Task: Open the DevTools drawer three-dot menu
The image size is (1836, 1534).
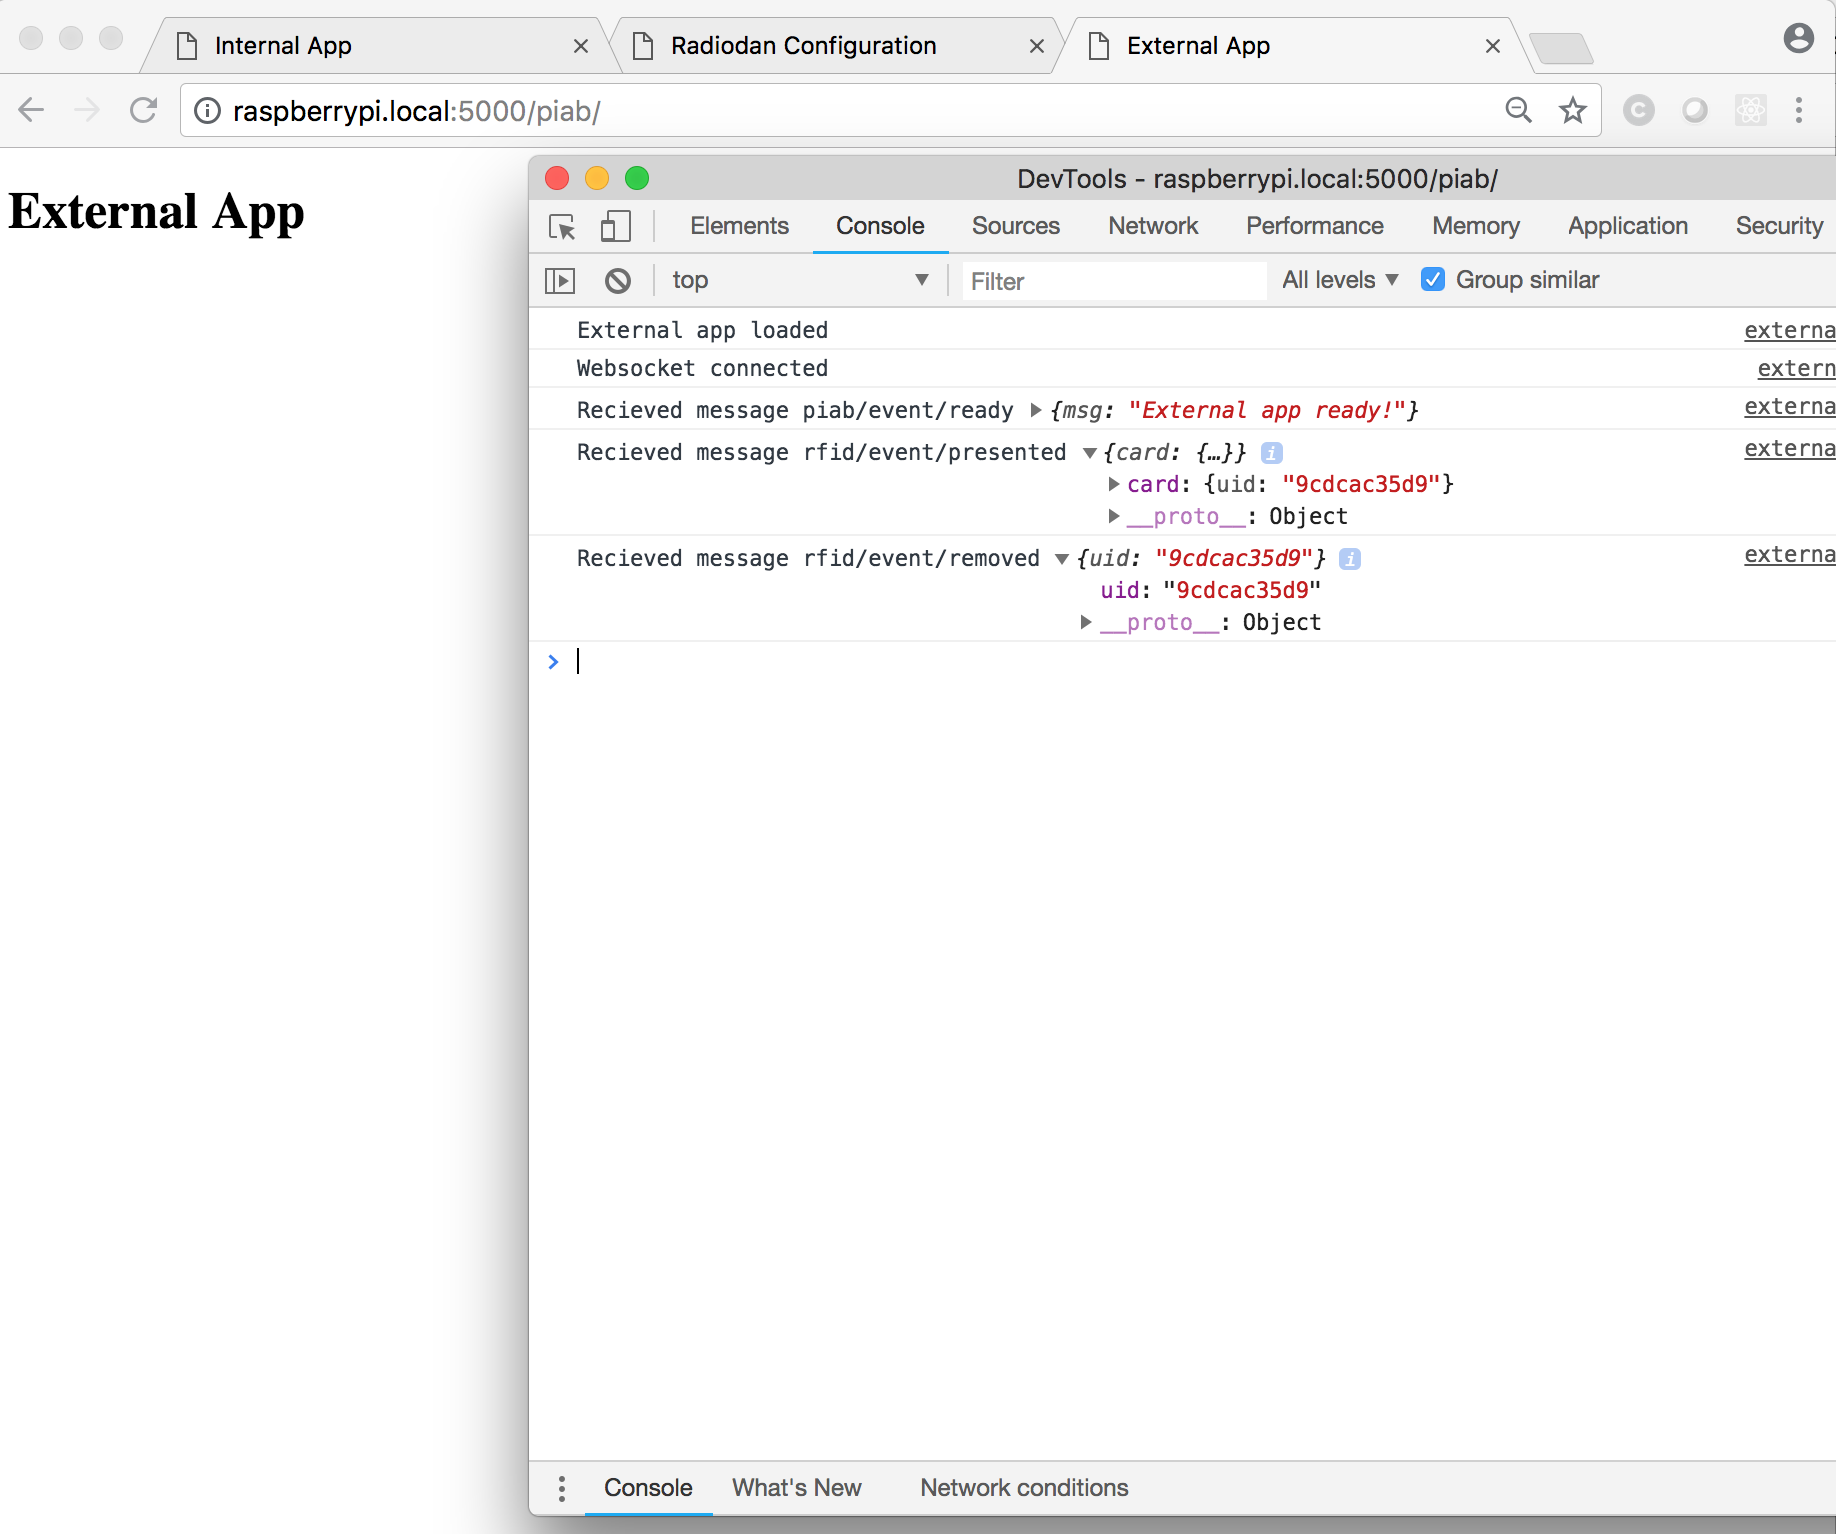Action: click(562, 1488)
